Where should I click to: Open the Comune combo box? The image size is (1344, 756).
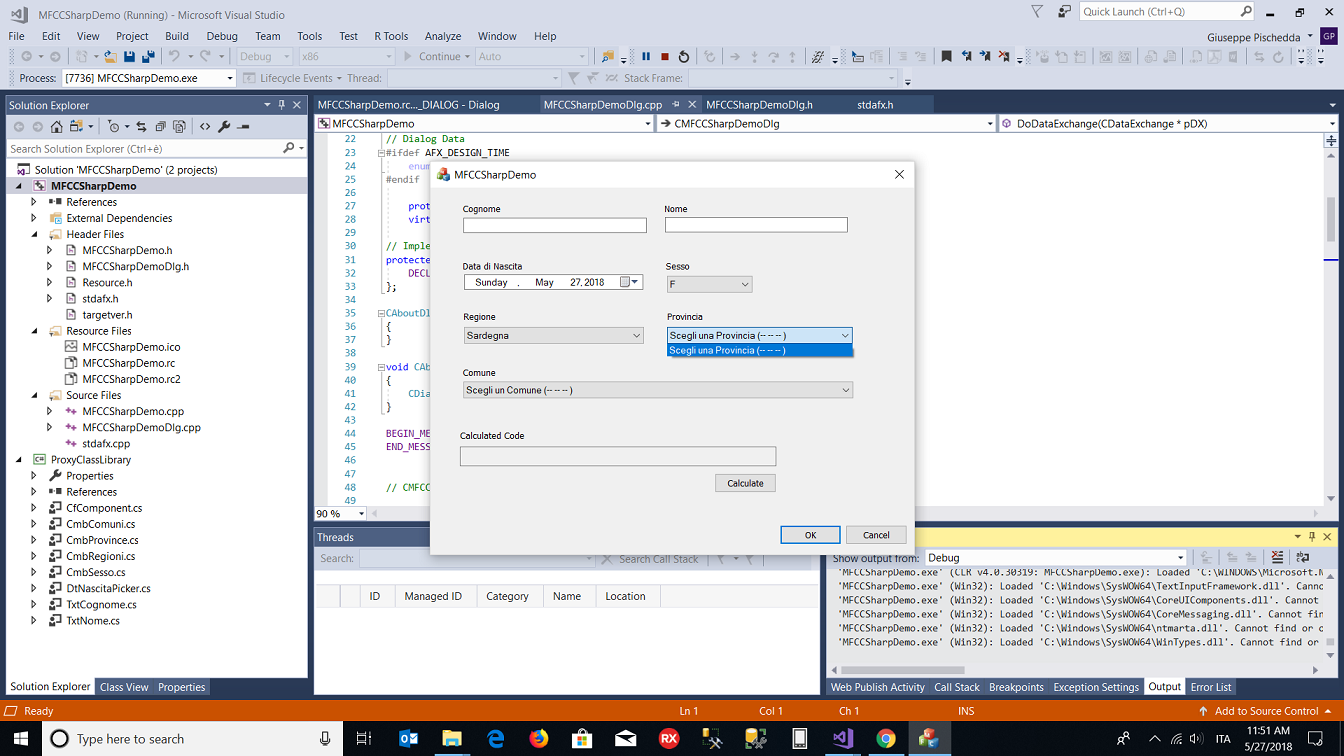click(658, 390)
